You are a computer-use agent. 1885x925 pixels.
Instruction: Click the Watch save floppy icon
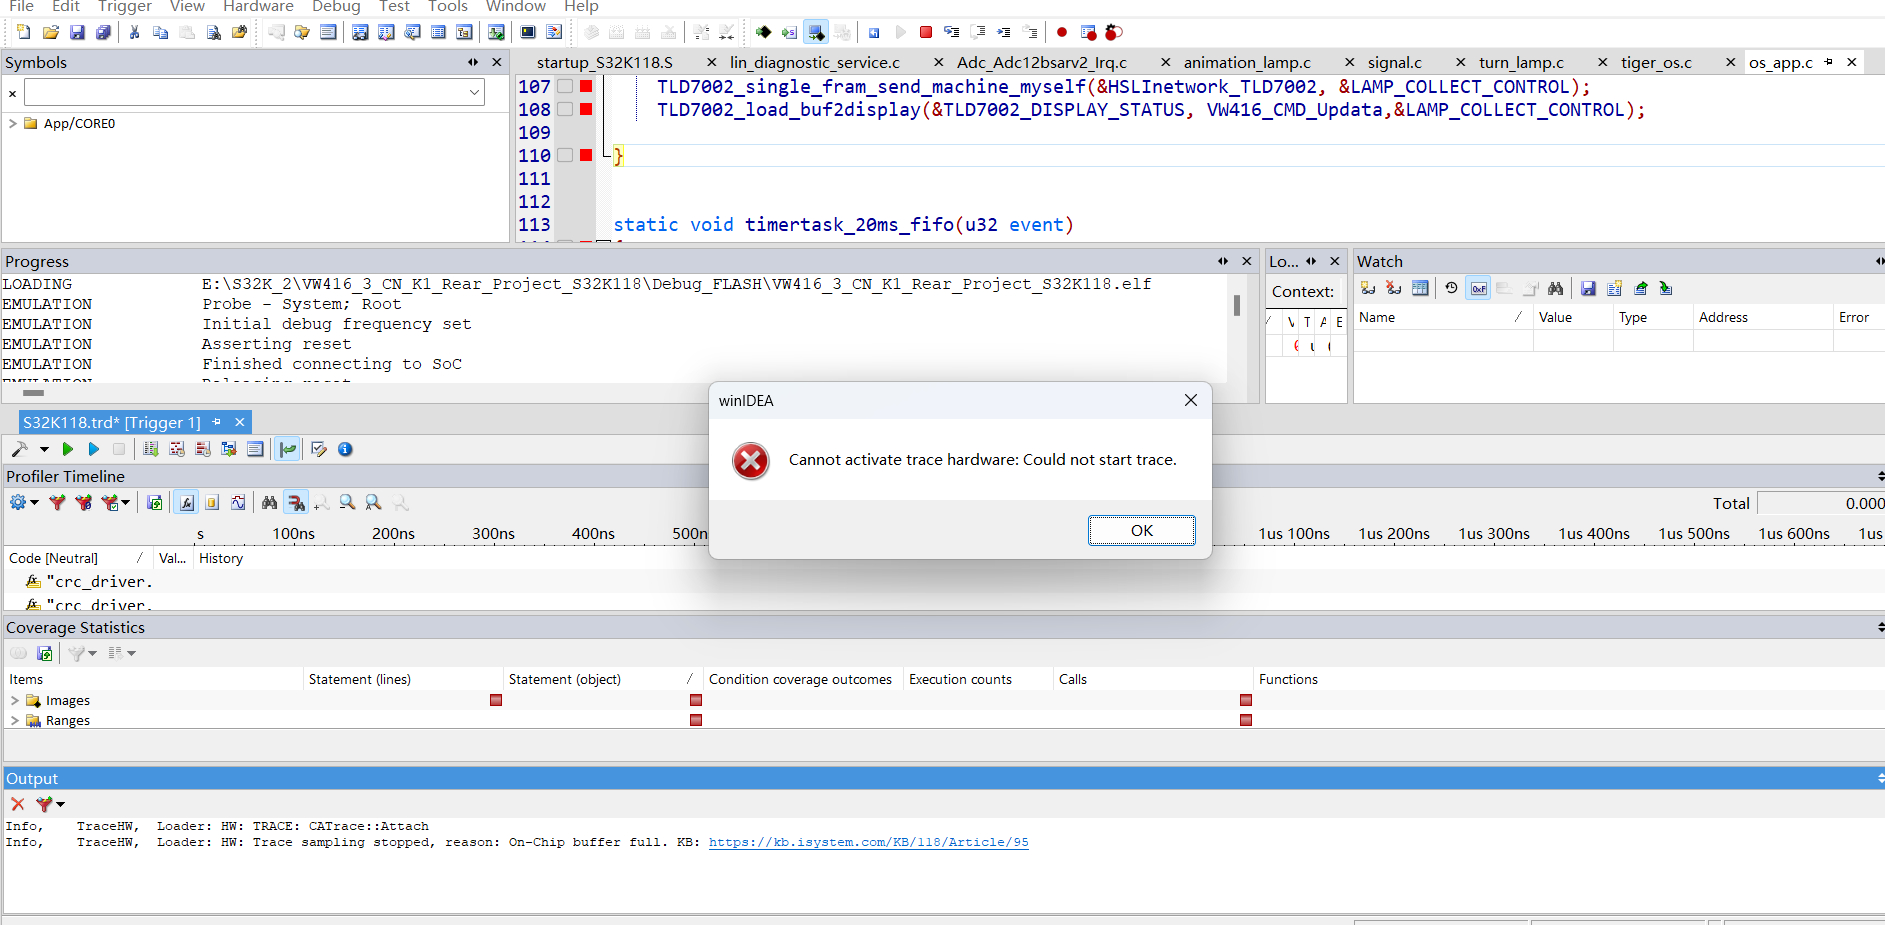pos(1588,288)
